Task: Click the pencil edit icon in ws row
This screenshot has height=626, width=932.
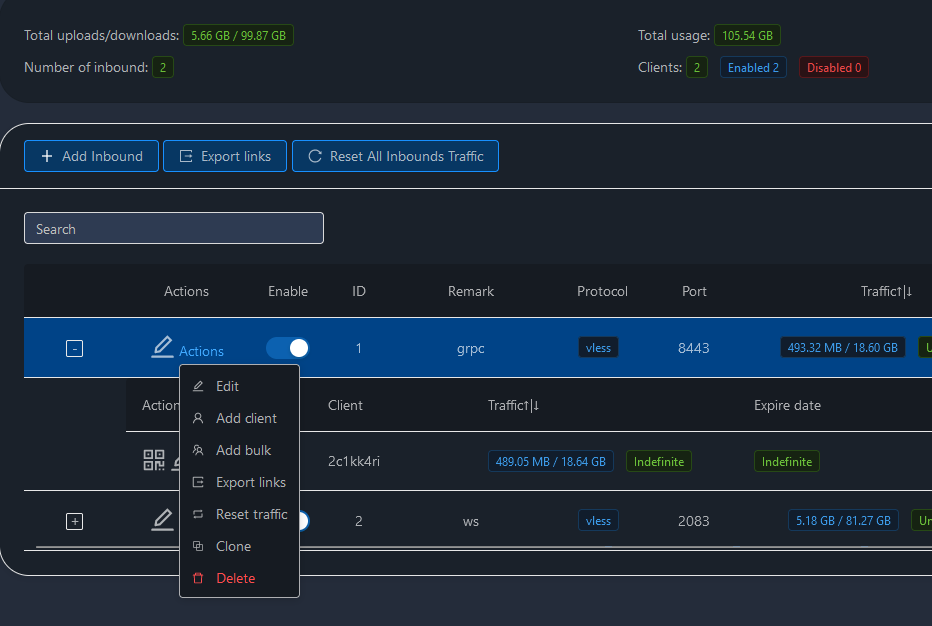Action: (x=162, y=520)
